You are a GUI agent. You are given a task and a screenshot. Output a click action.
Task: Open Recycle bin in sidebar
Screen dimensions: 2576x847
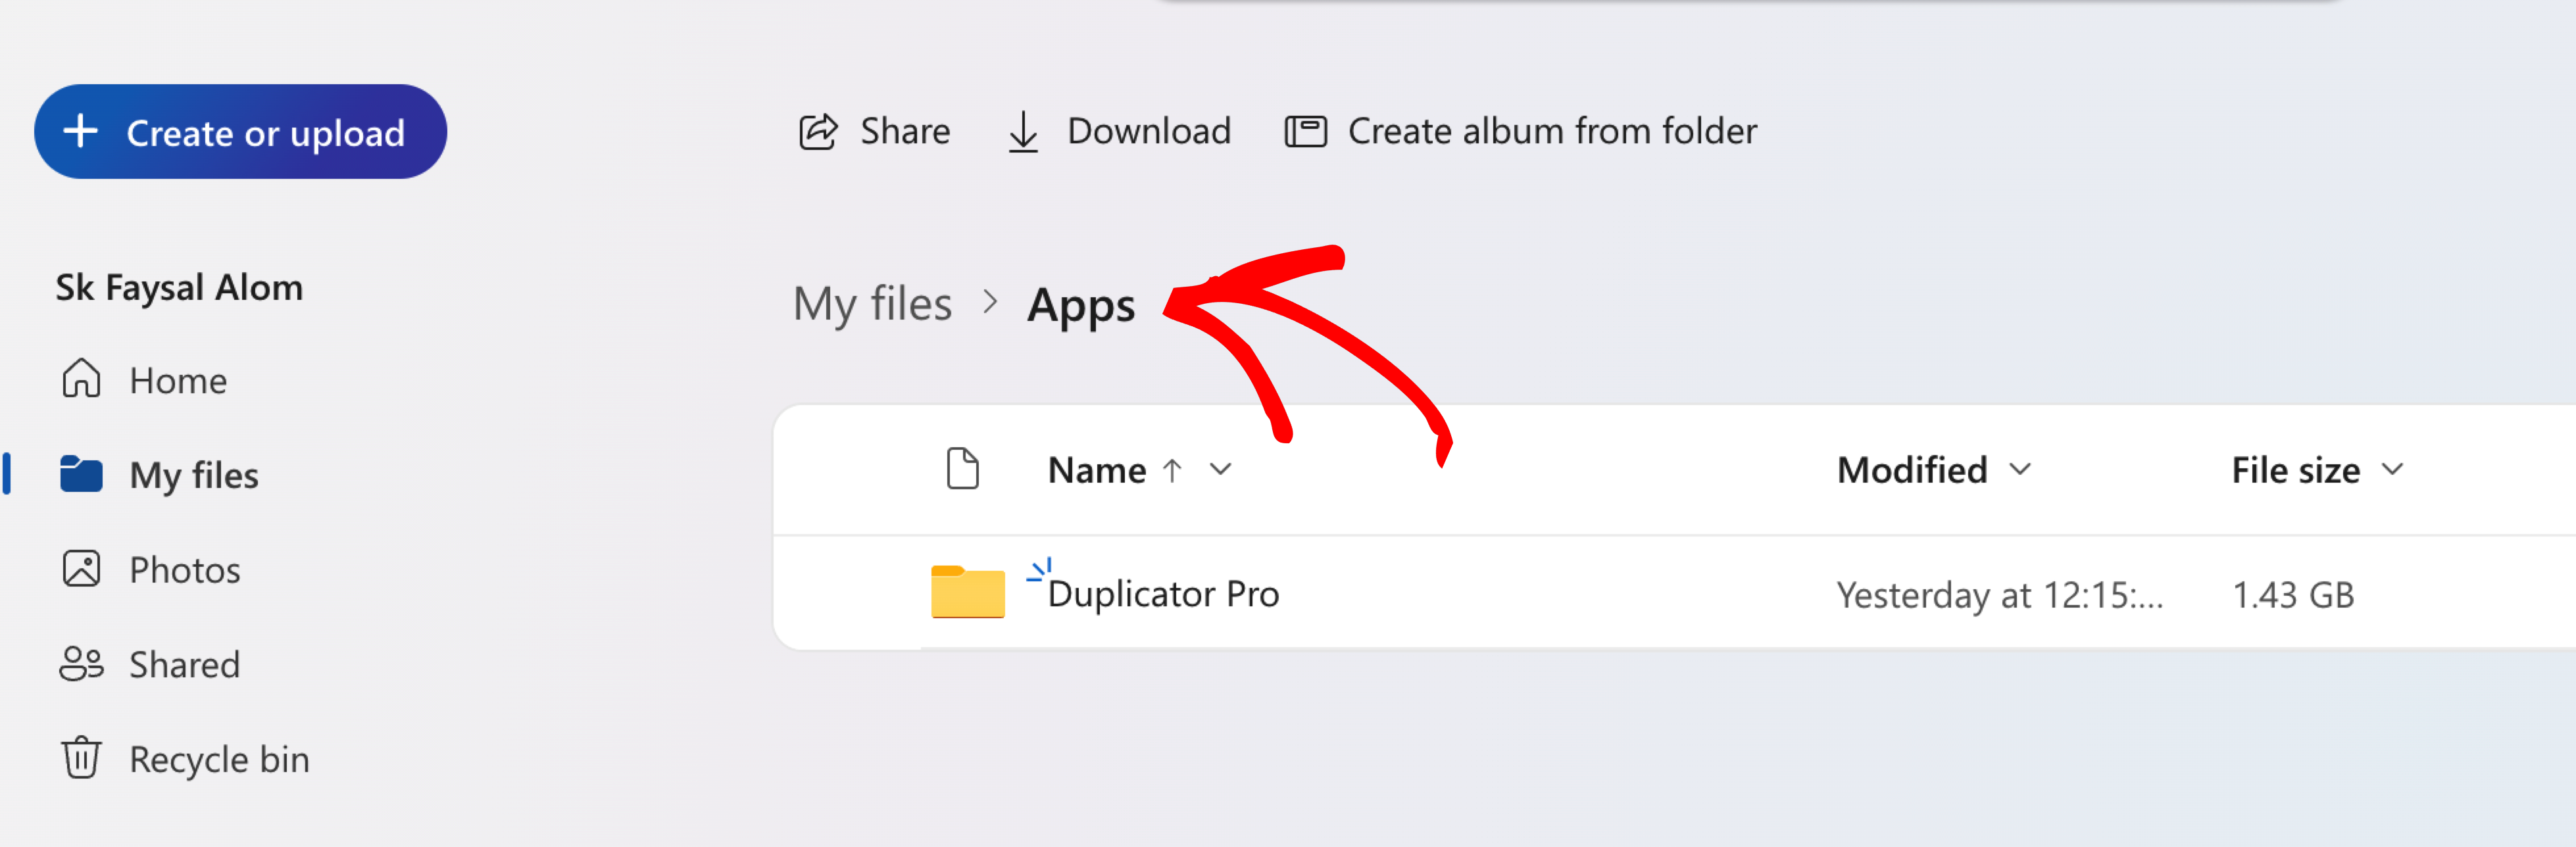tap(219, 760)
